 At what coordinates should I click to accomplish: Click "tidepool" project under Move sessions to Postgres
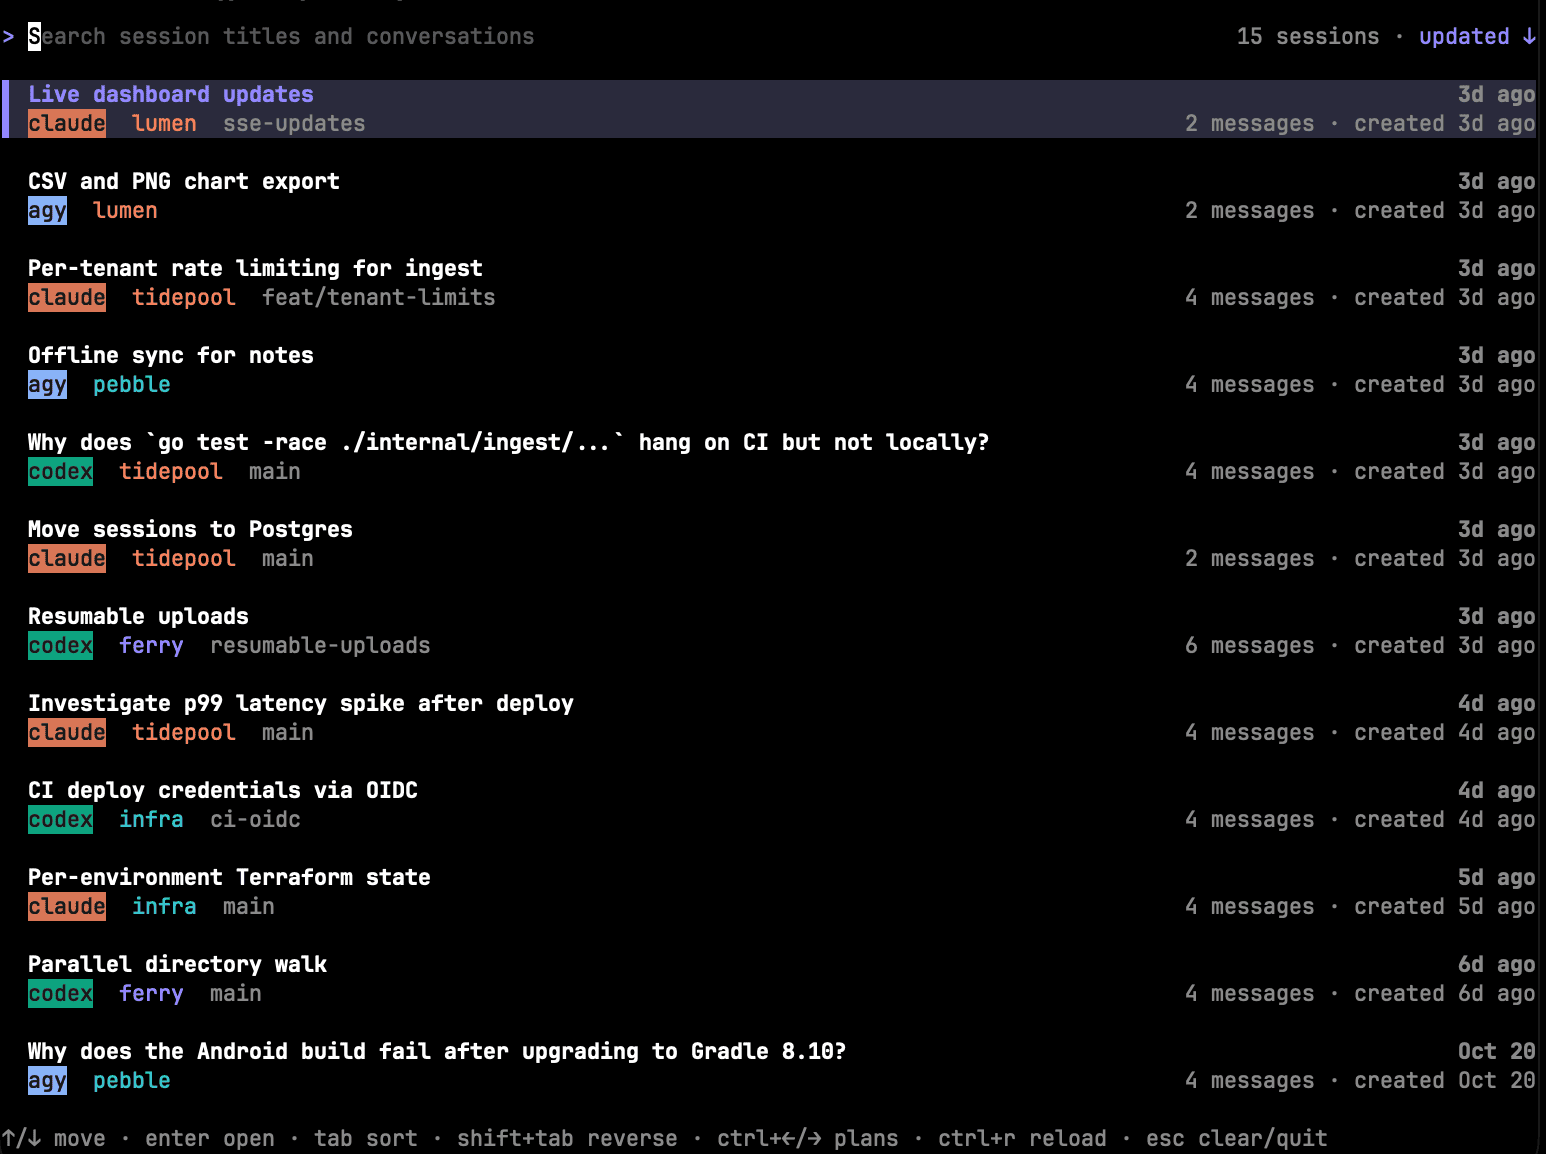coord(184,558)
